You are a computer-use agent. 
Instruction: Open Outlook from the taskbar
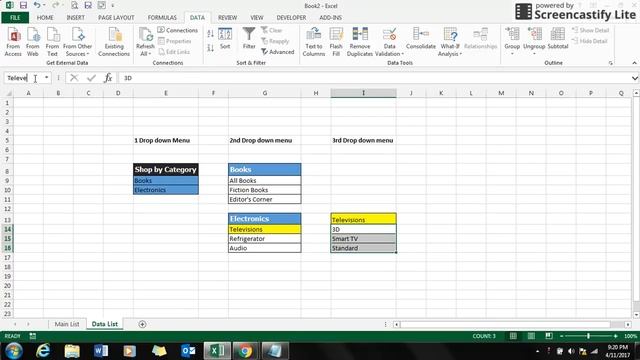(x=188, y=351)
